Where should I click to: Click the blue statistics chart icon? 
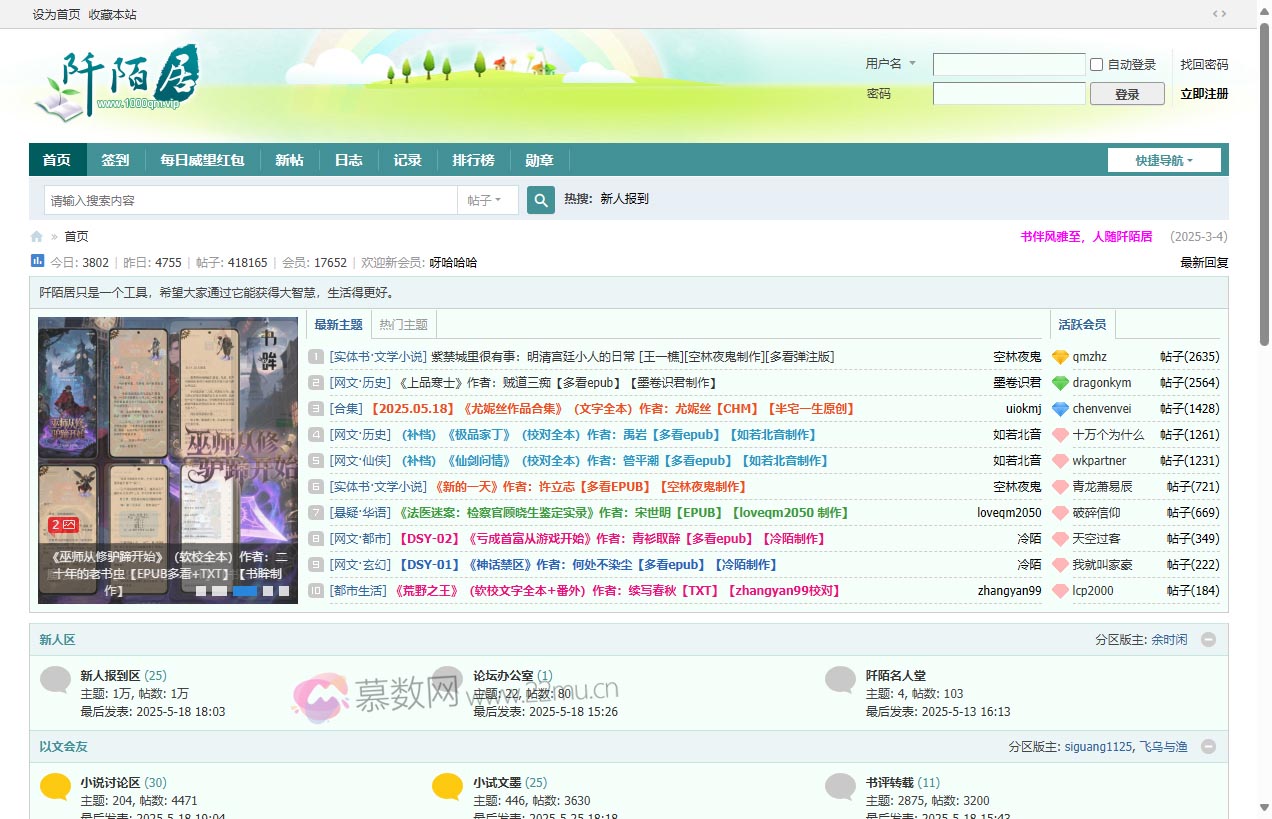(37, 261)
